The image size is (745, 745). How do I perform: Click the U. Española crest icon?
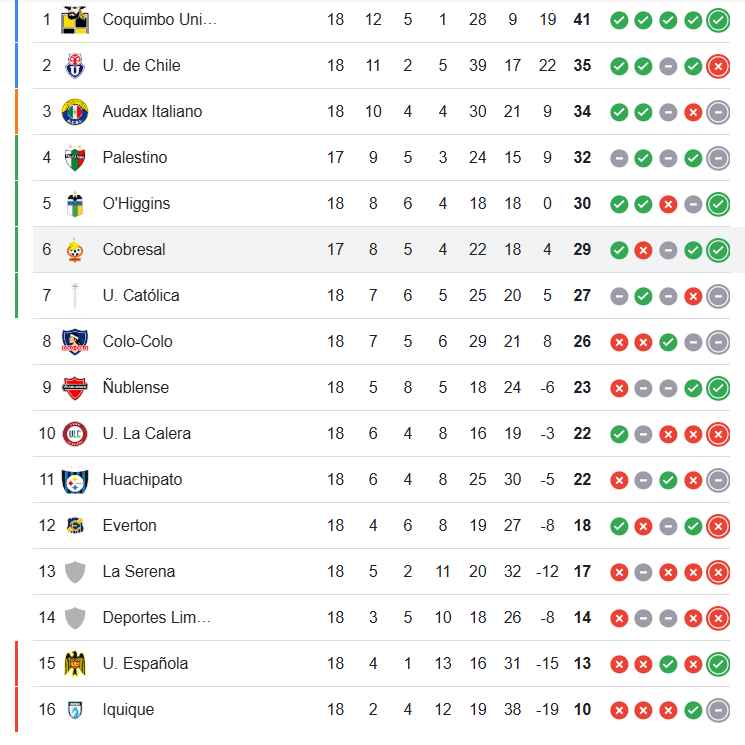point(75,664)
